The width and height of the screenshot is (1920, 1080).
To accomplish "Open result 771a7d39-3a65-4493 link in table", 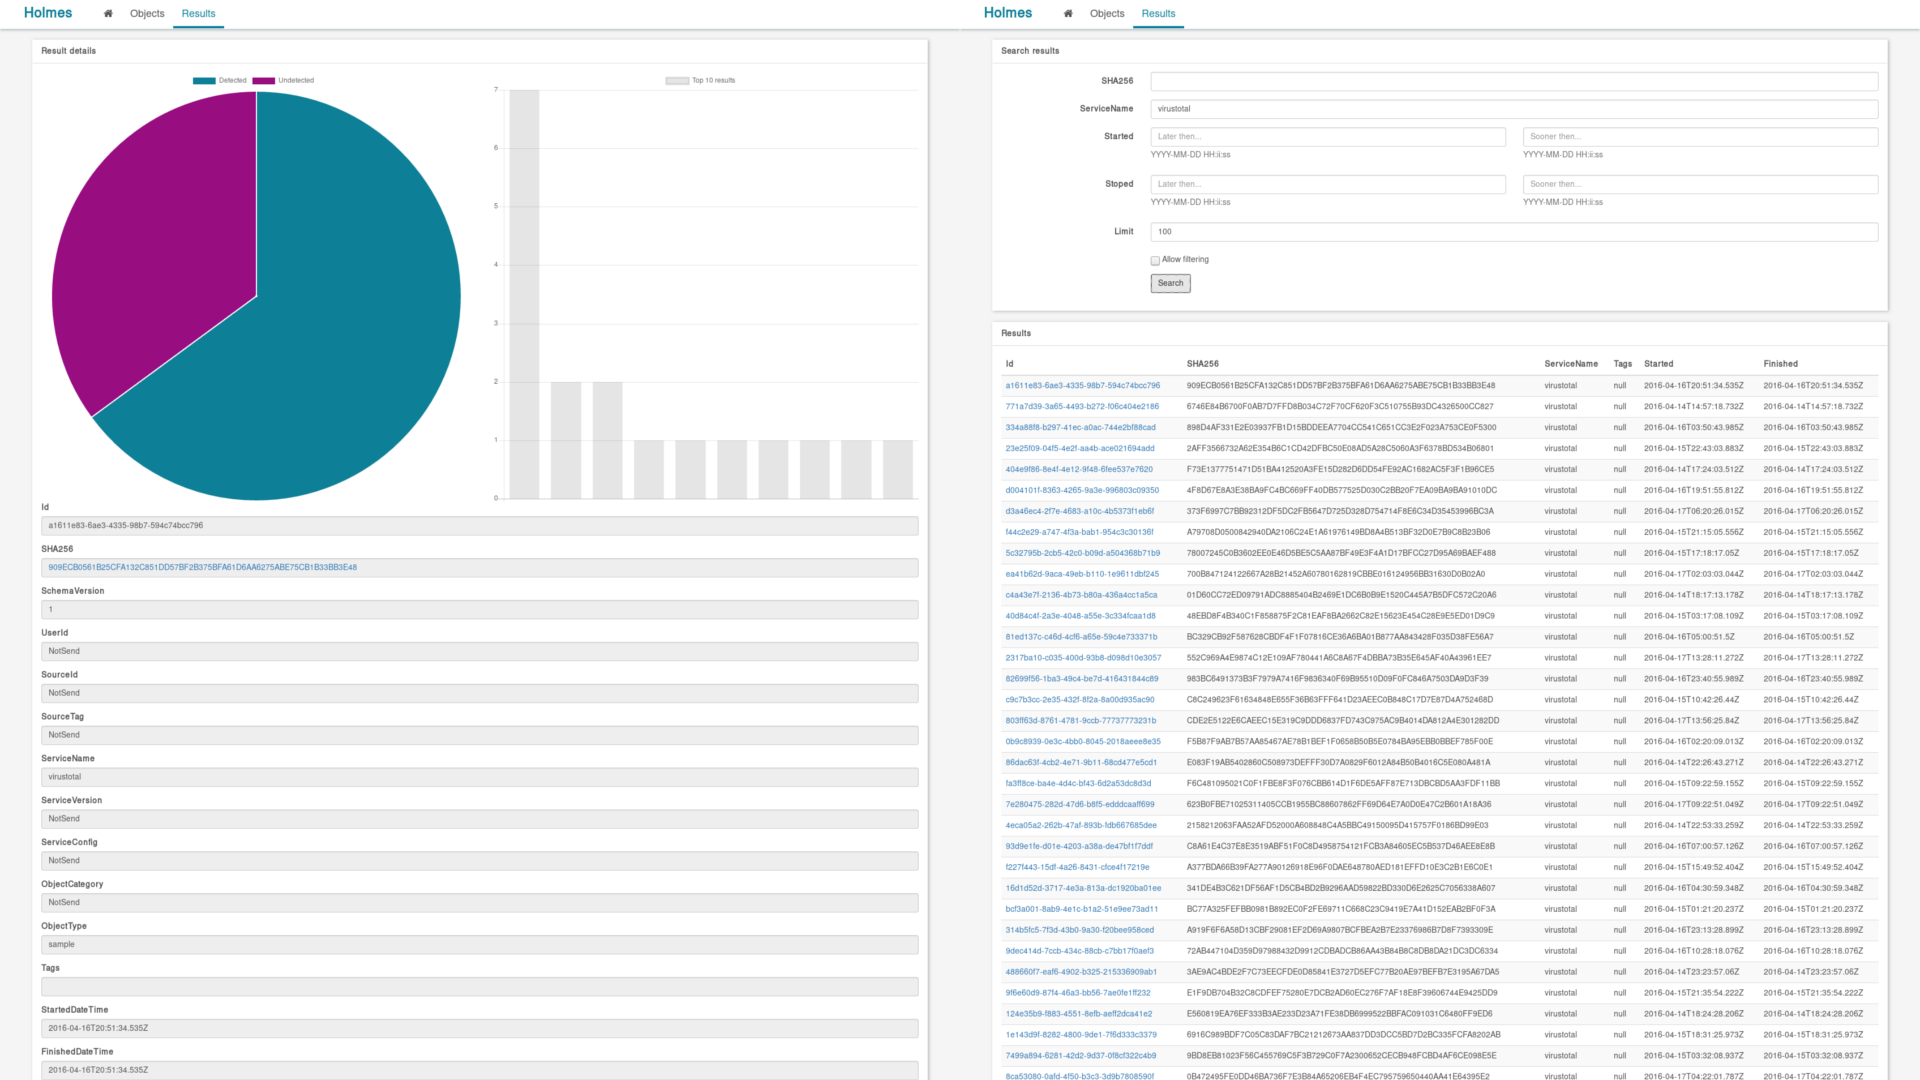I will coord(1081,407).
